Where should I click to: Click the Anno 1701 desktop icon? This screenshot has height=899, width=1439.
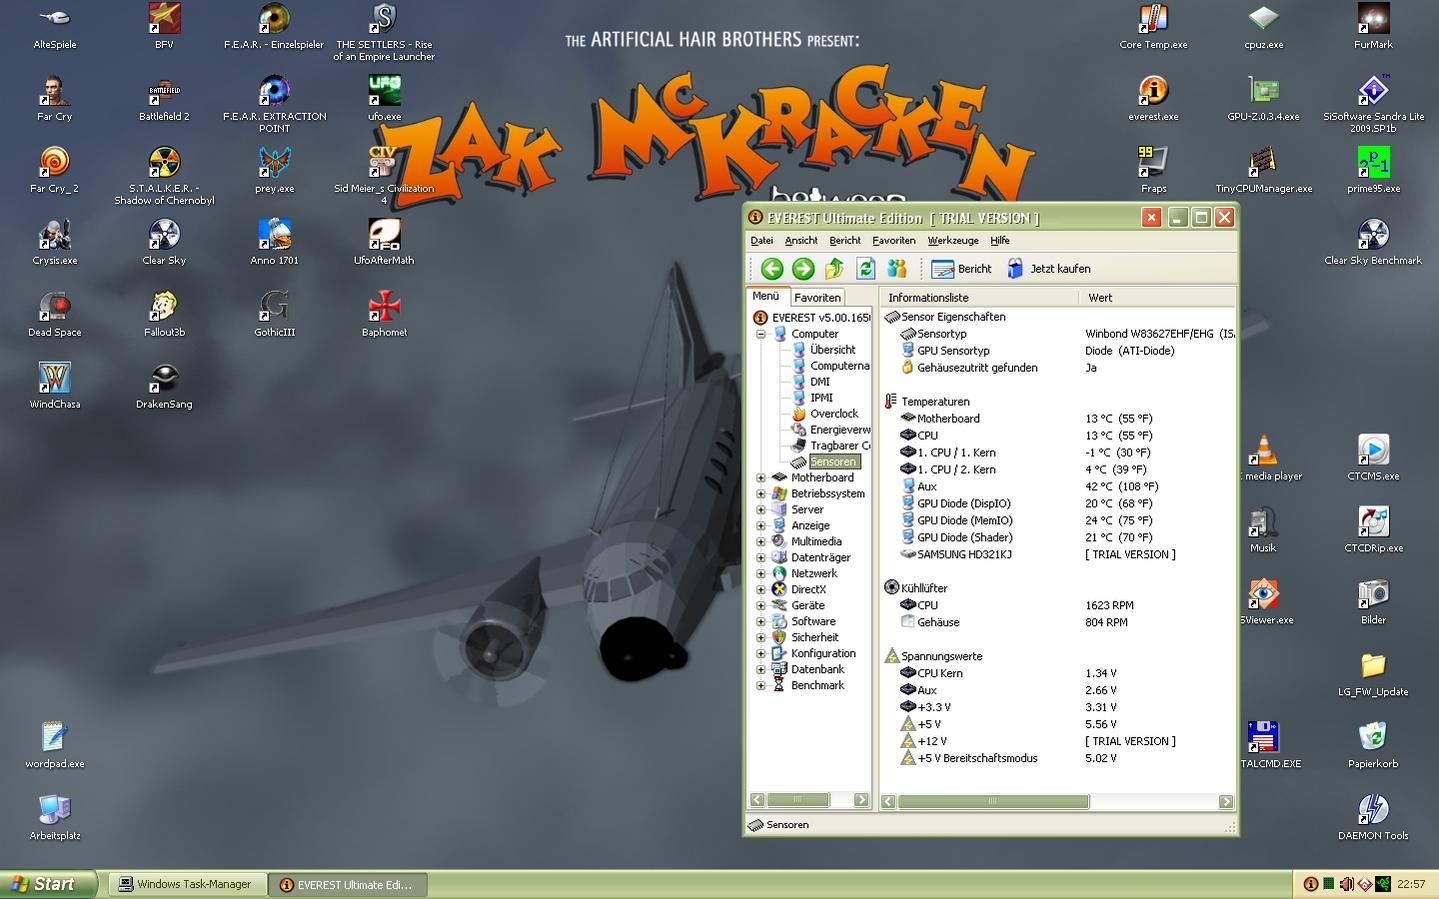pyautogui.click(x=274, y=243)
